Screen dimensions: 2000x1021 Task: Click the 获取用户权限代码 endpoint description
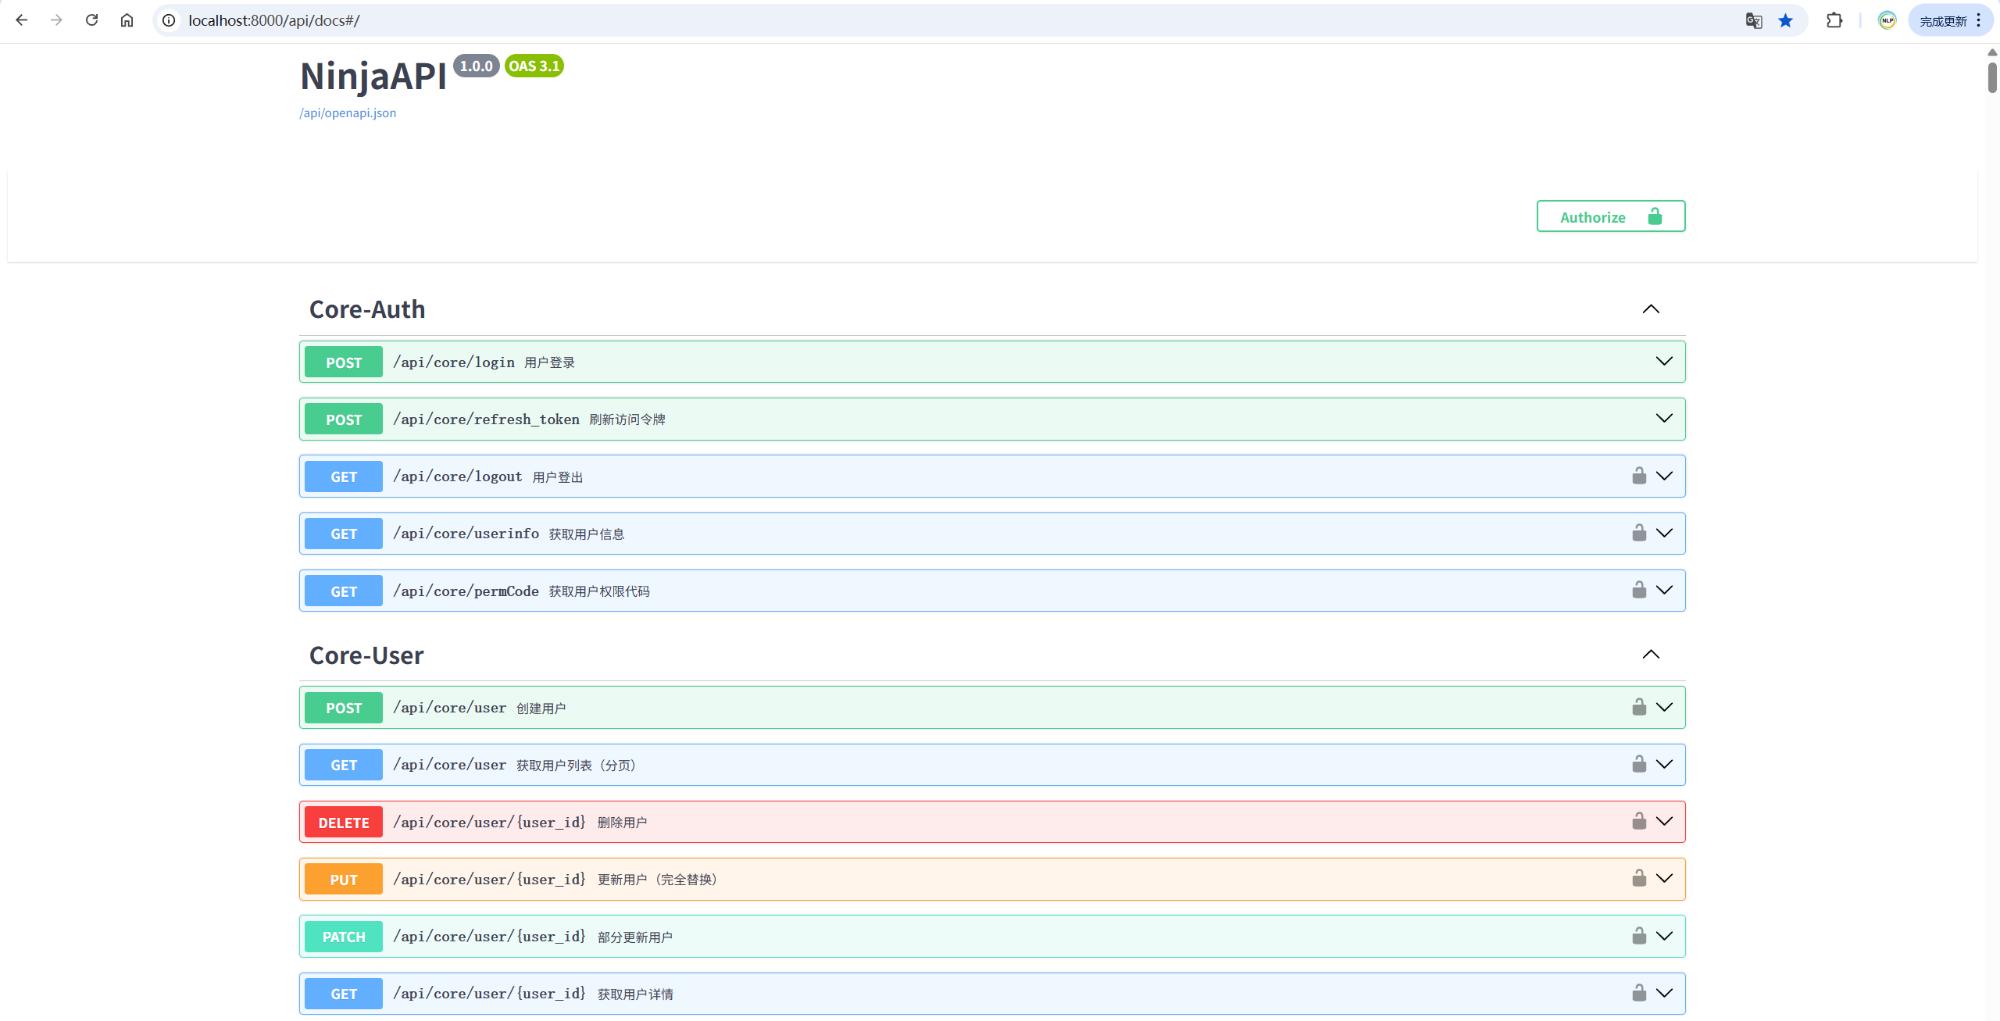point(599,591)
